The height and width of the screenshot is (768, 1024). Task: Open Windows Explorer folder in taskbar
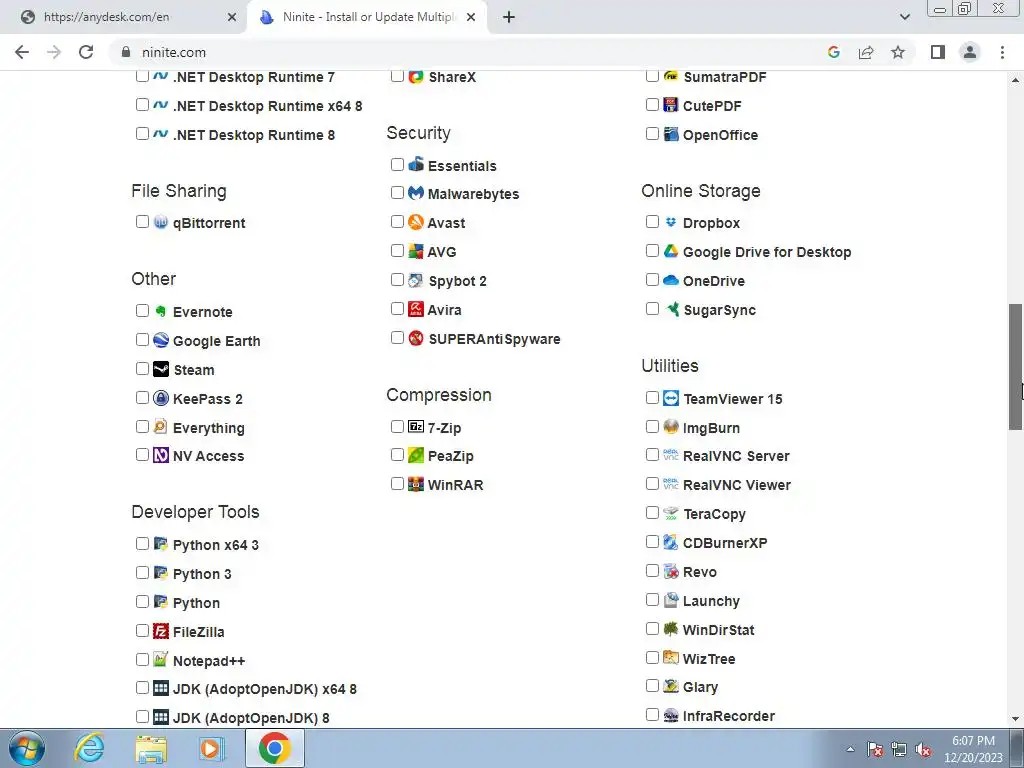[151, 748]
